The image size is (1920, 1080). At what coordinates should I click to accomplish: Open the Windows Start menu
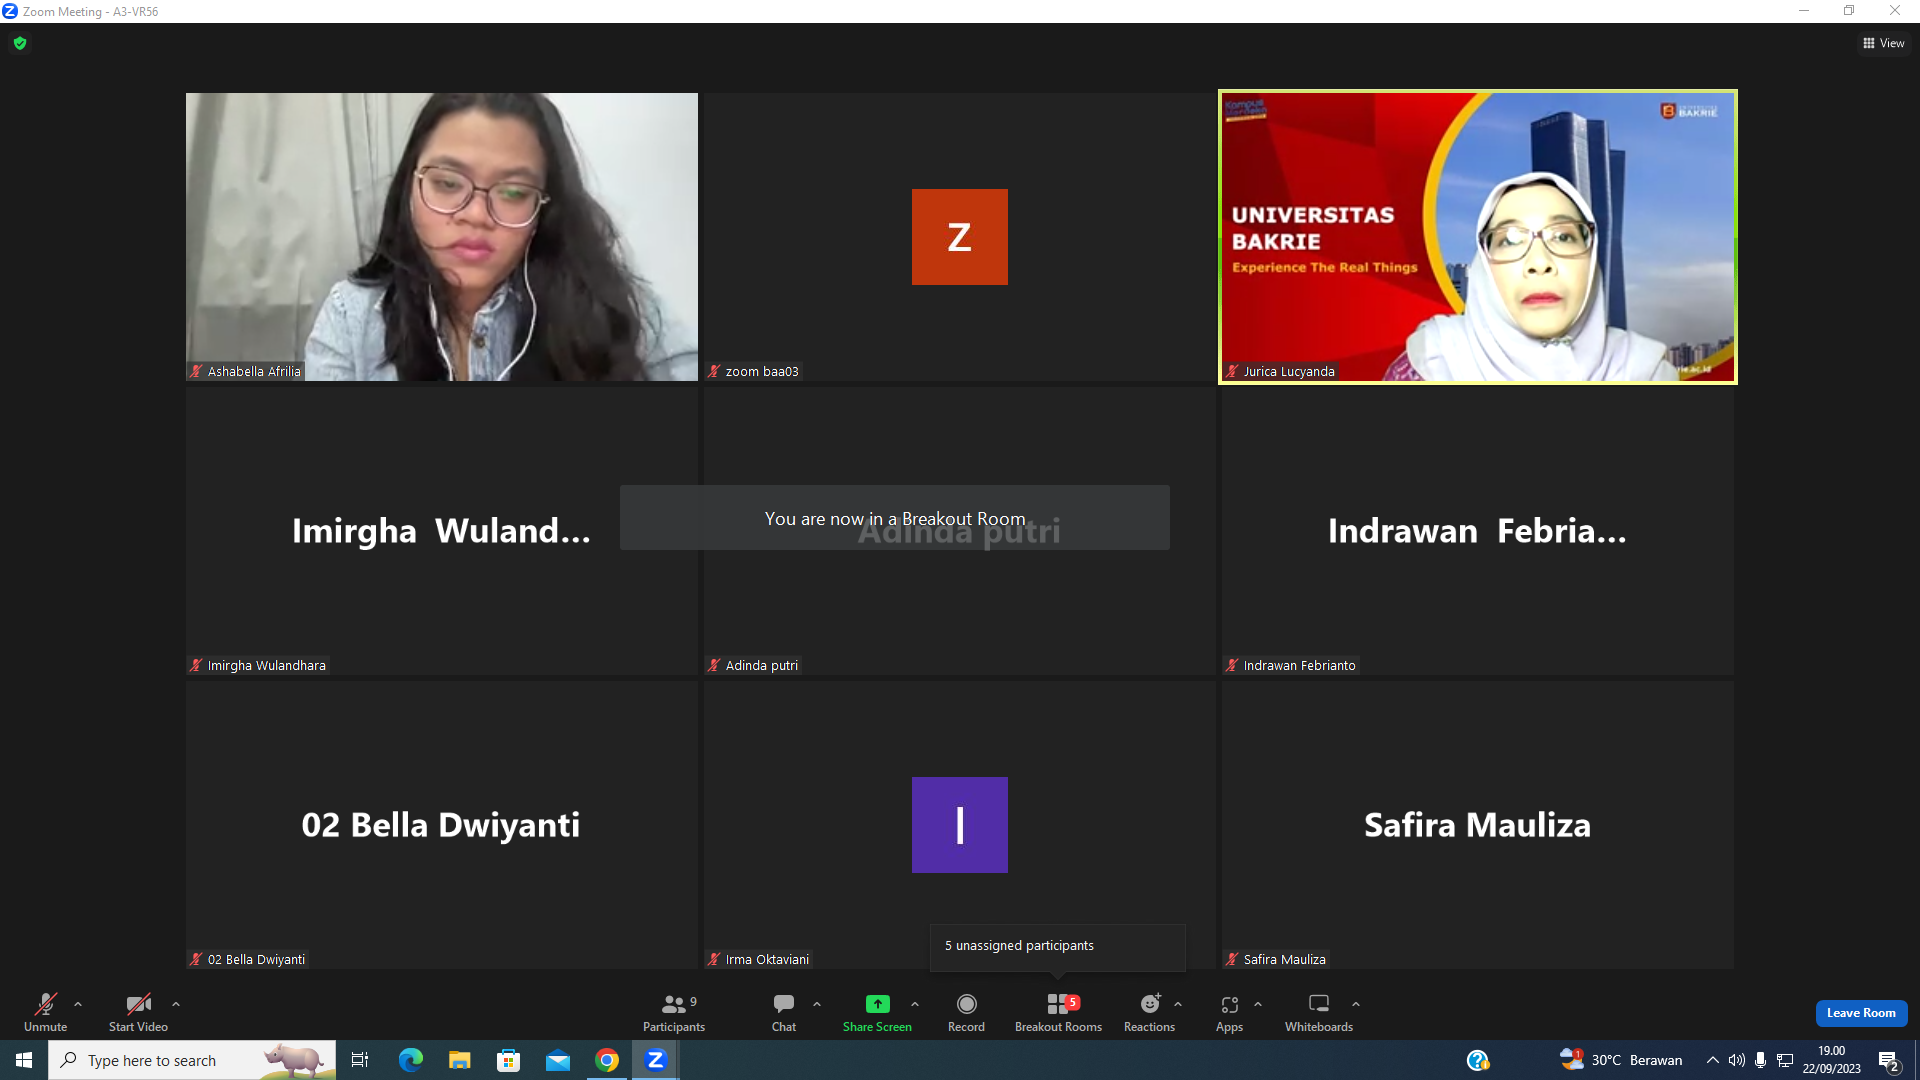(24, 1060)
